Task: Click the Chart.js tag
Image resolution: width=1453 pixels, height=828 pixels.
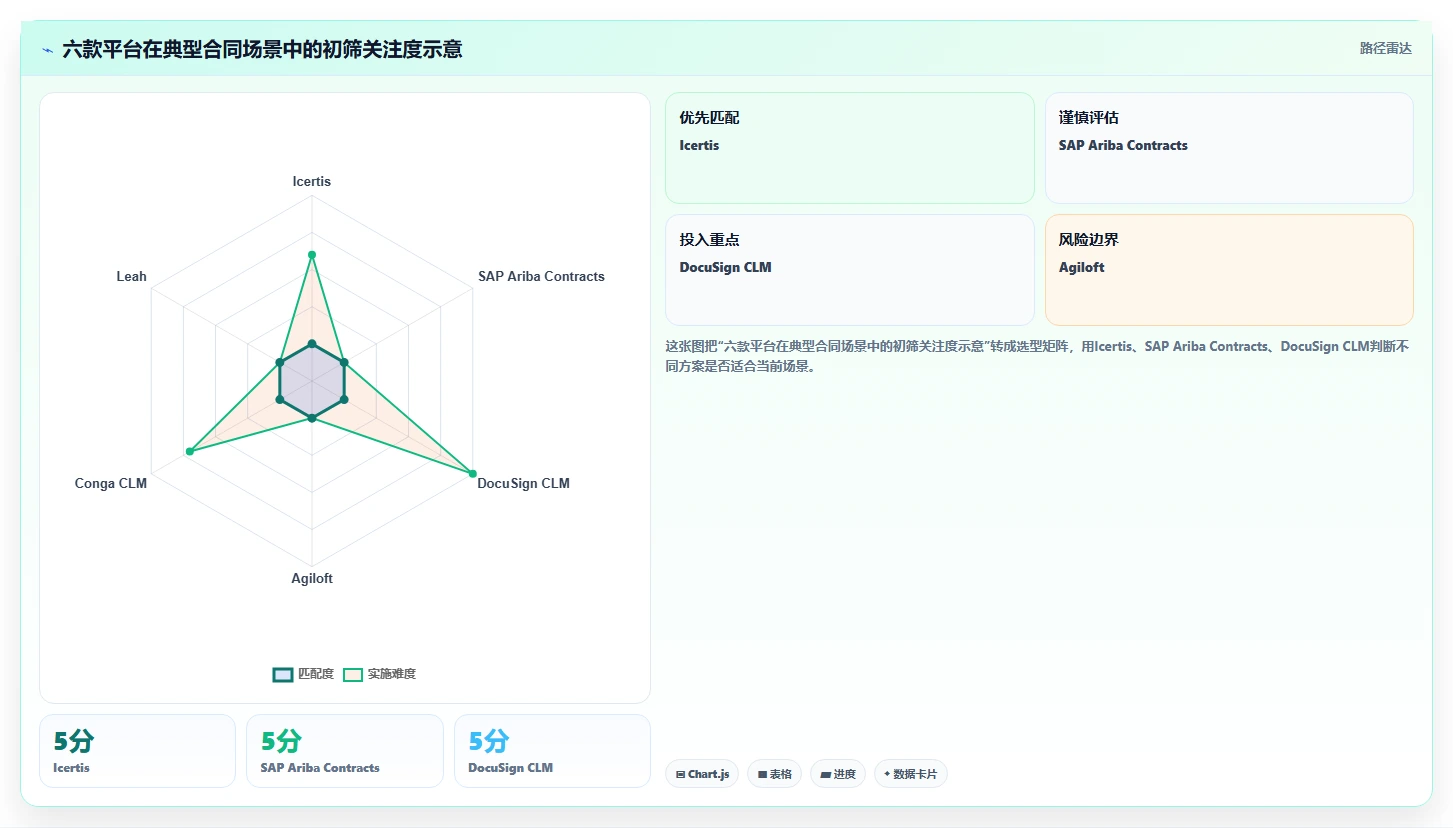Action: coord(702,774)
